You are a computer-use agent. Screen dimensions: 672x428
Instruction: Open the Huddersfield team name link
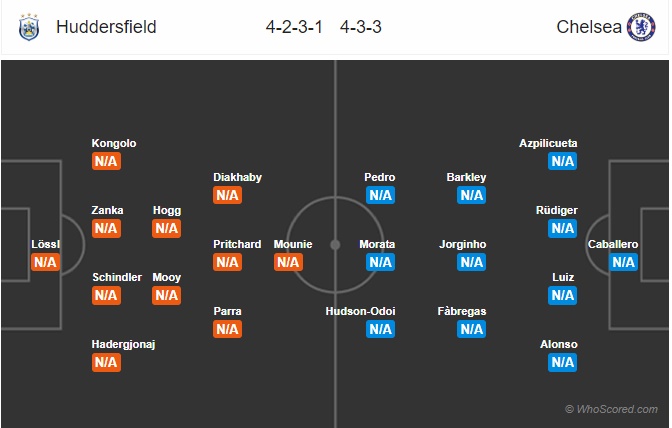106,27
